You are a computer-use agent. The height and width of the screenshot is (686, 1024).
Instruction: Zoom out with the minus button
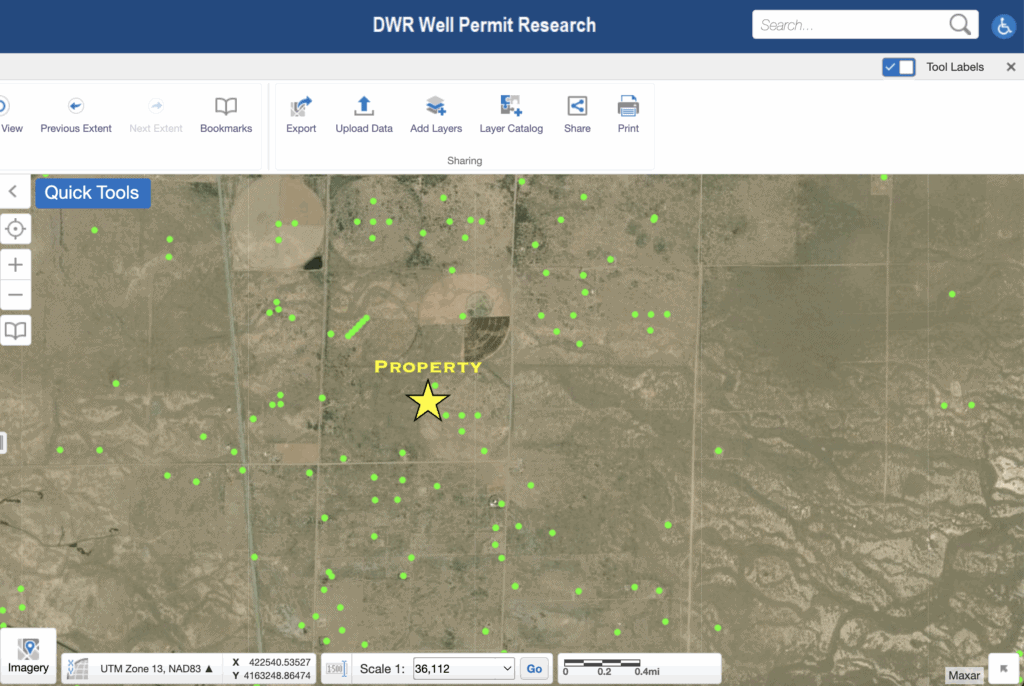tap(15, 295)
